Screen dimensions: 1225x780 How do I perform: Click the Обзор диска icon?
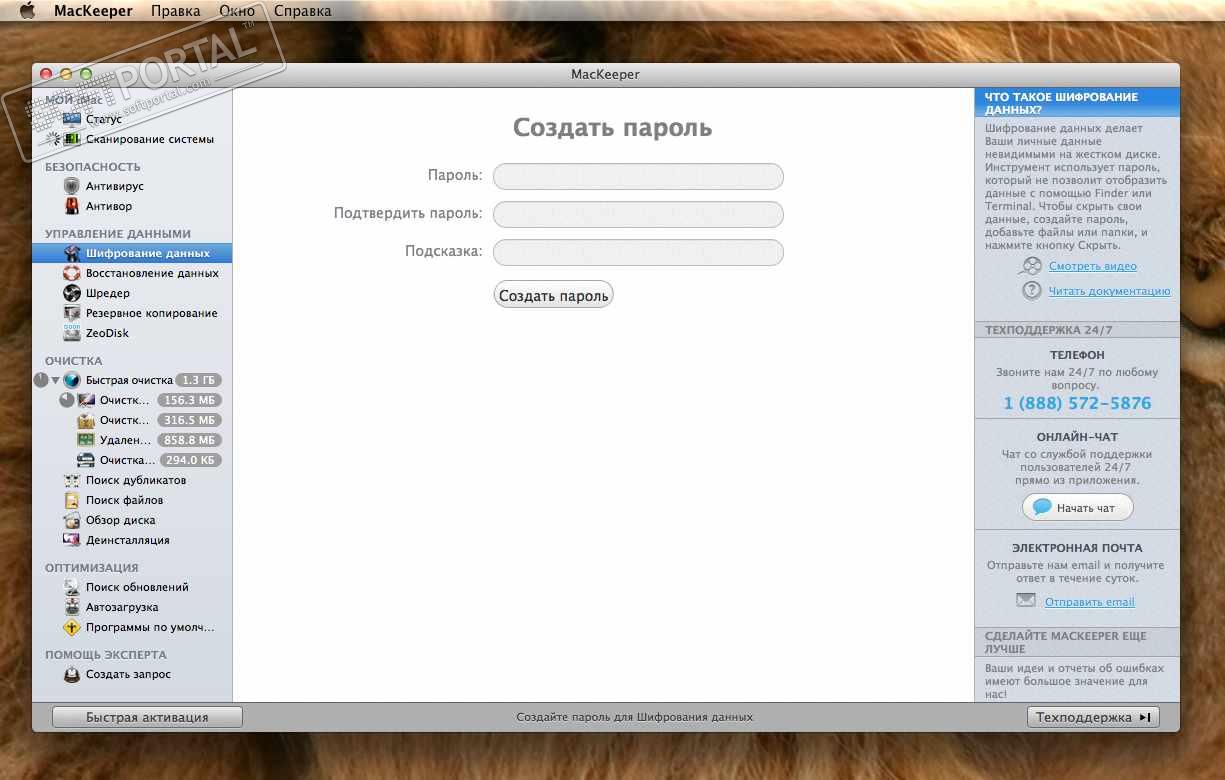pos(72,520)
